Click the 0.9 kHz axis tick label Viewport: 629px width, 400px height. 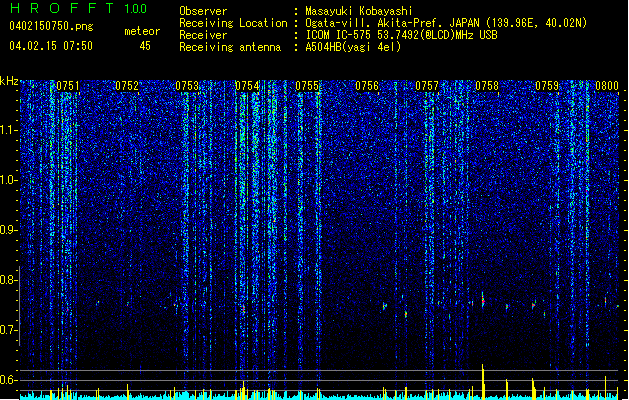click(x=9, y=230)
